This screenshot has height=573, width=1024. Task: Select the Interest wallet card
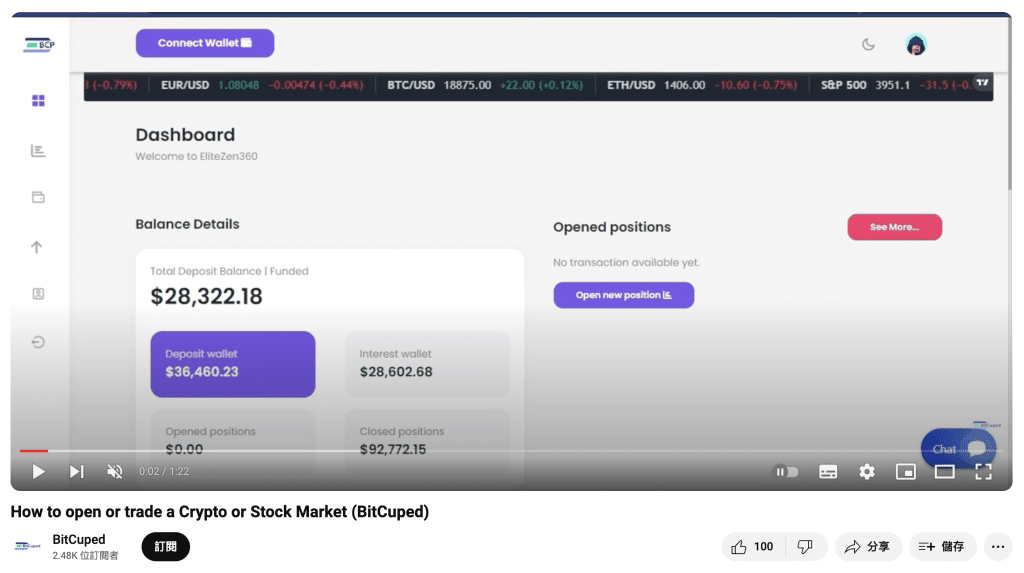pos(427,364)
